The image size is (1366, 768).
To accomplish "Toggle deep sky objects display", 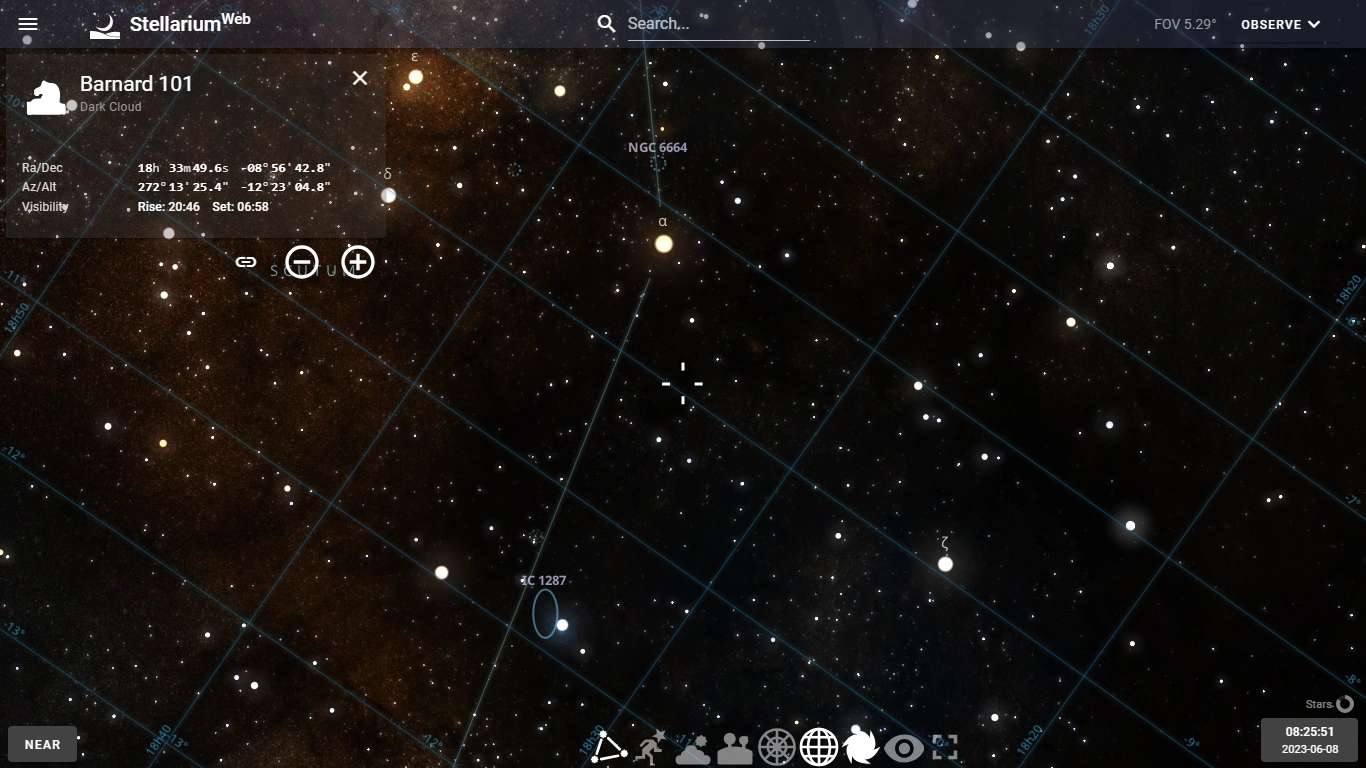I will [860, 747].
